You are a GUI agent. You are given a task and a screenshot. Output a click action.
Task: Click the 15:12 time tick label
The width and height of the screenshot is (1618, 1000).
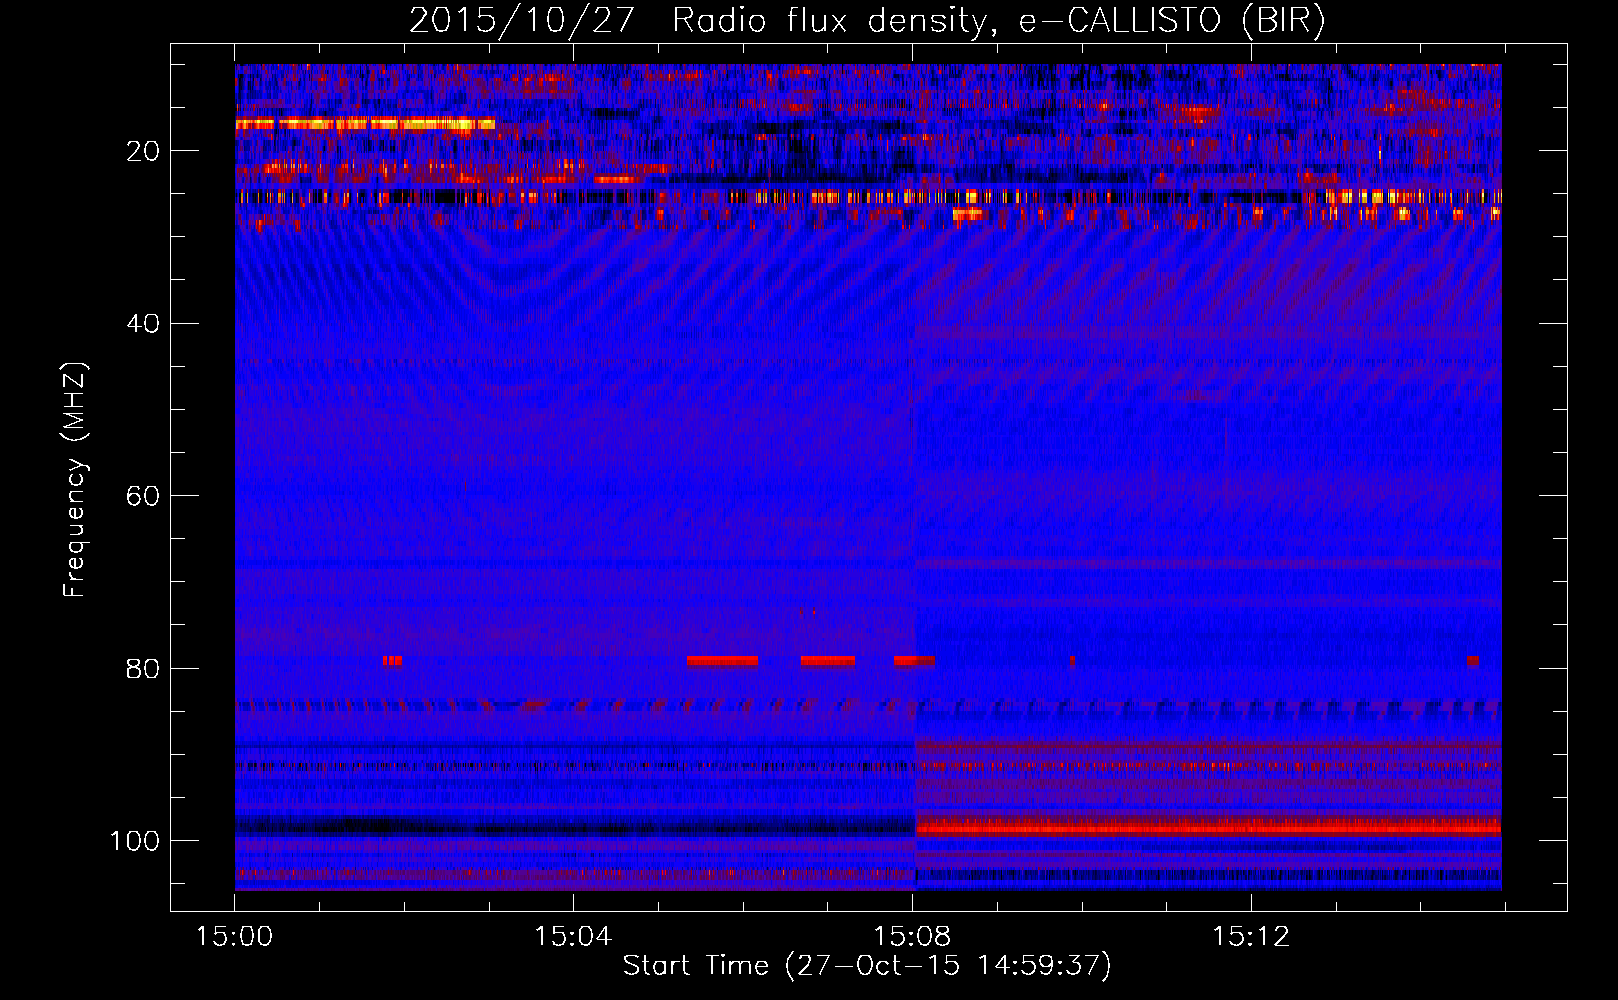(1251, 937)
